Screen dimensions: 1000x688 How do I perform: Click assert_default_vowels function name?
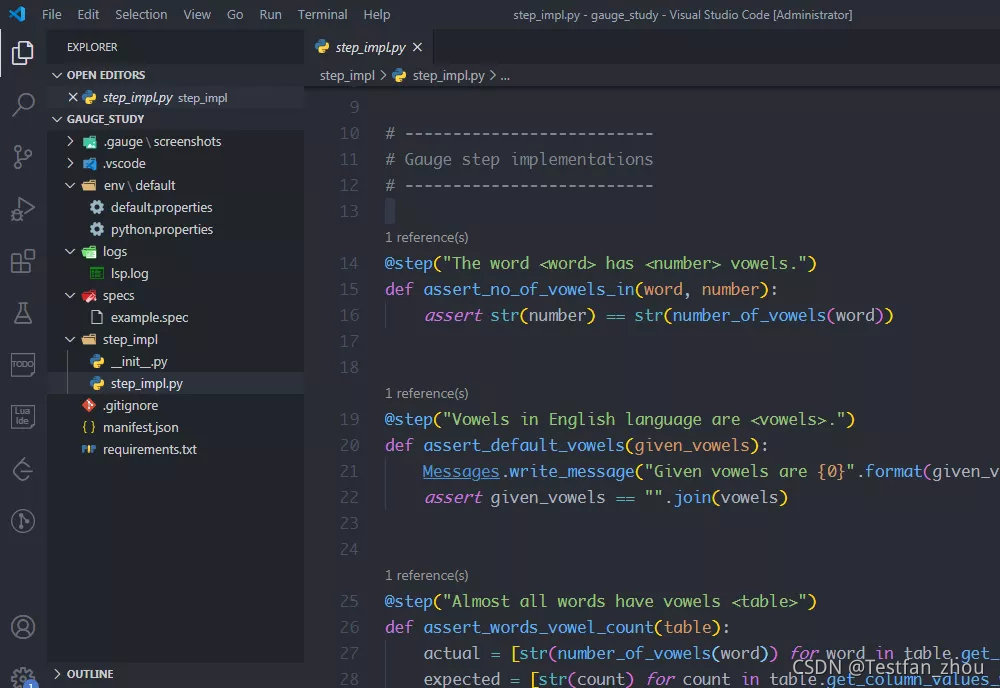(x=524, y=445)
